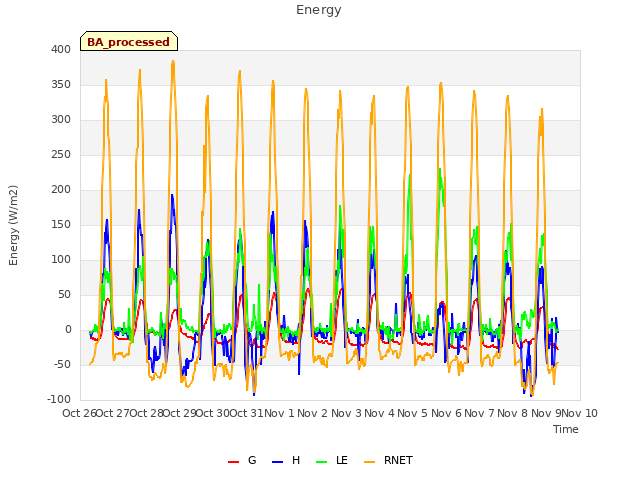The height and width of the screenshot is (480, 640).
Task: Click the Nov 1 x-axis date label
Action: (279, 413)
